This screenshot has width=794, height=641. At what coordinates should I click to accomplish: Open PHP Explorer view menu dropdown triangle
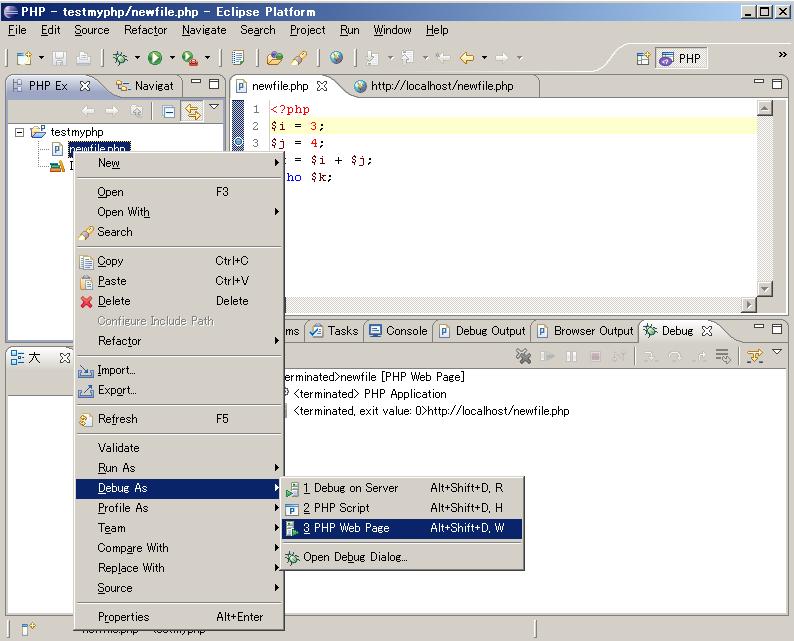coord(214,108)
